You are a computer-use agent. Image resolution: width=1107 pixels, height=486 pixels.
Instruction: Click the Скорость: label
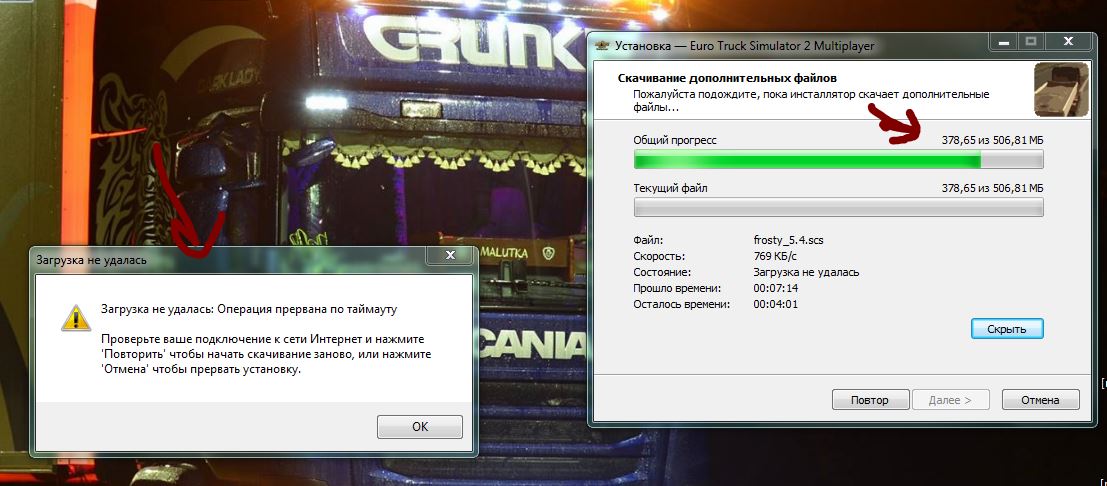click(x=659, y=256)
